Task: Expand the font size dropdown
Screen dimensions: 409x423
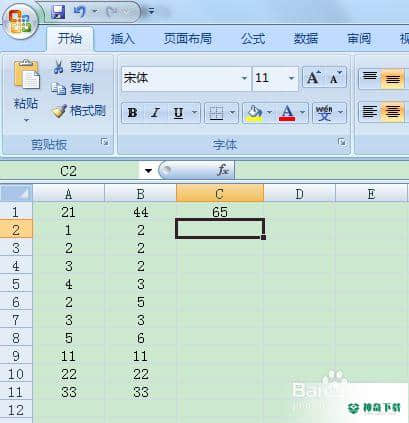Action: pos(291,78)
